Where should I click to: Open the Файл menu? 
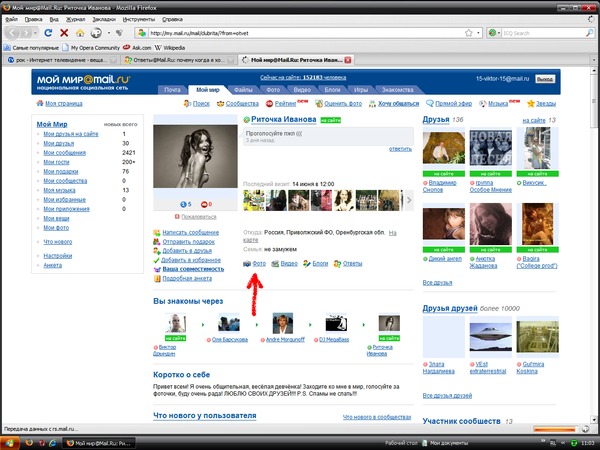11,19
